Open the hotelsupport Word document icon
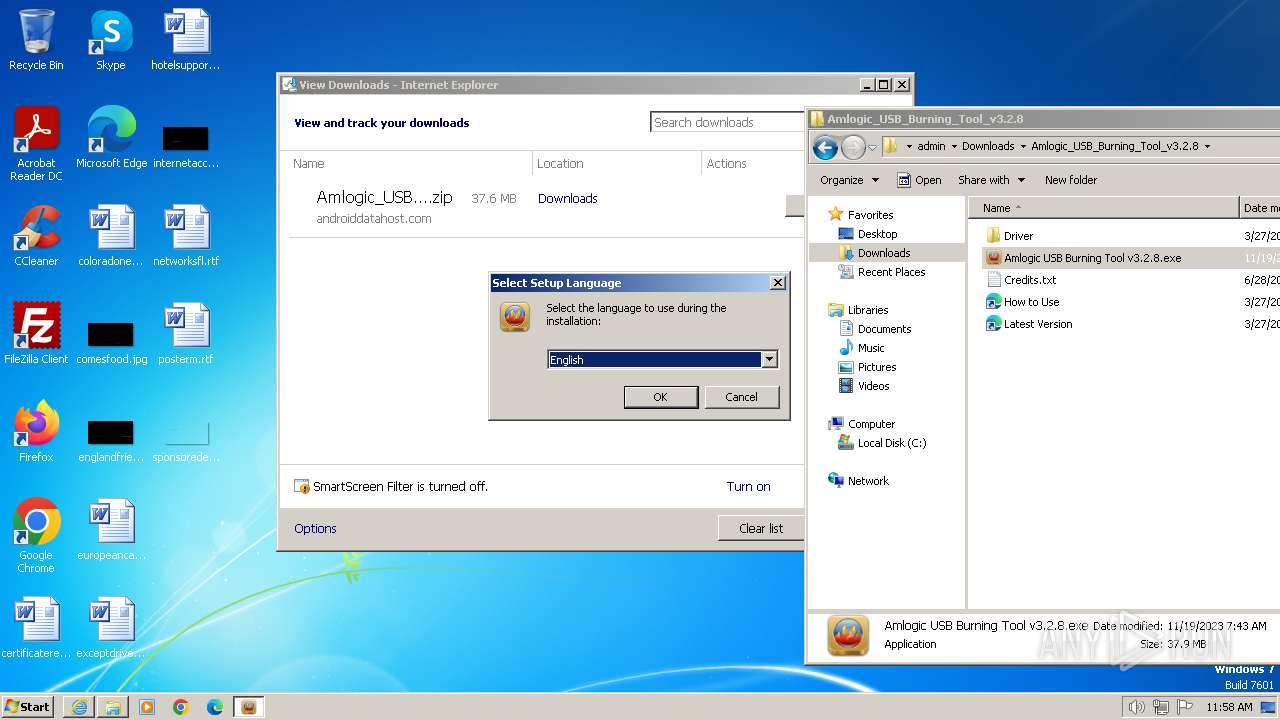Image resolution: width=1280 pixels, height=720 pixels. click(x=185, y=40)
